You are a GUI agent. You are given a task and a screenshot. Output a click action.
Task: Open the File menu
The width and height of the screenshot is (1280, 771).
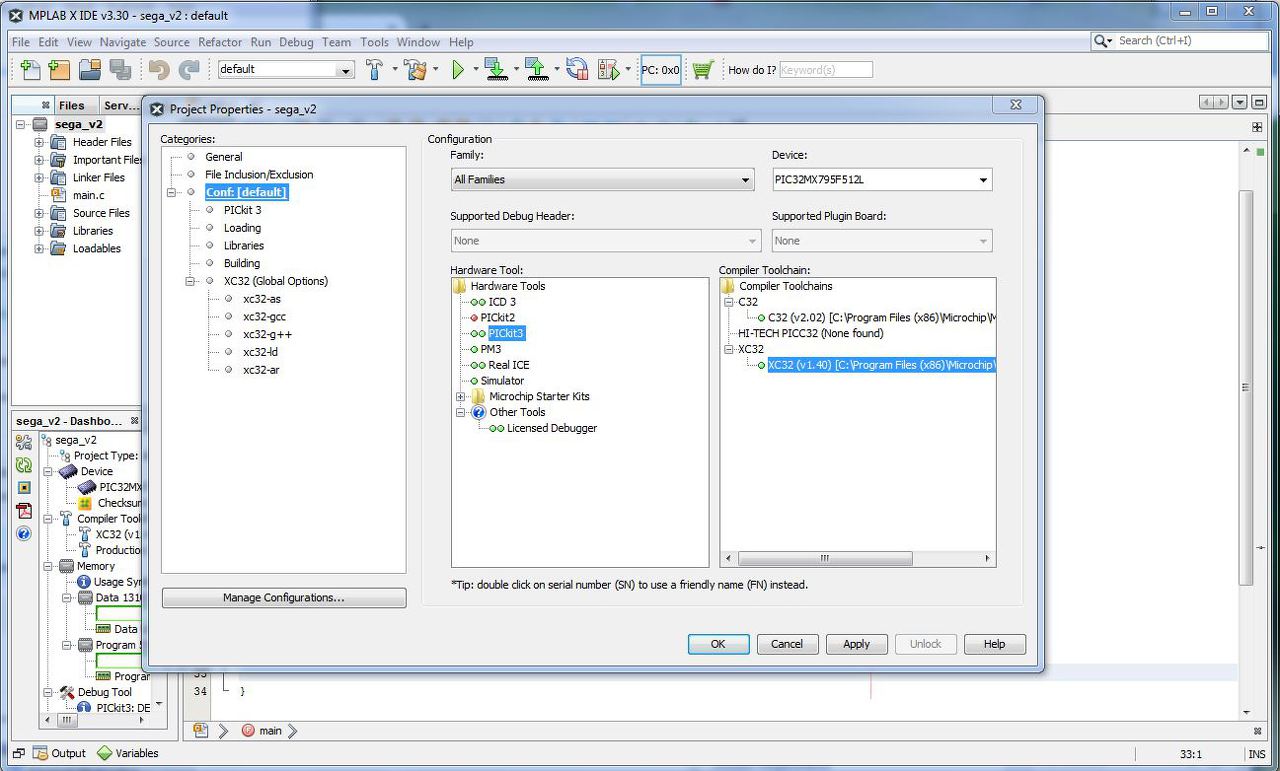[21, 42]
